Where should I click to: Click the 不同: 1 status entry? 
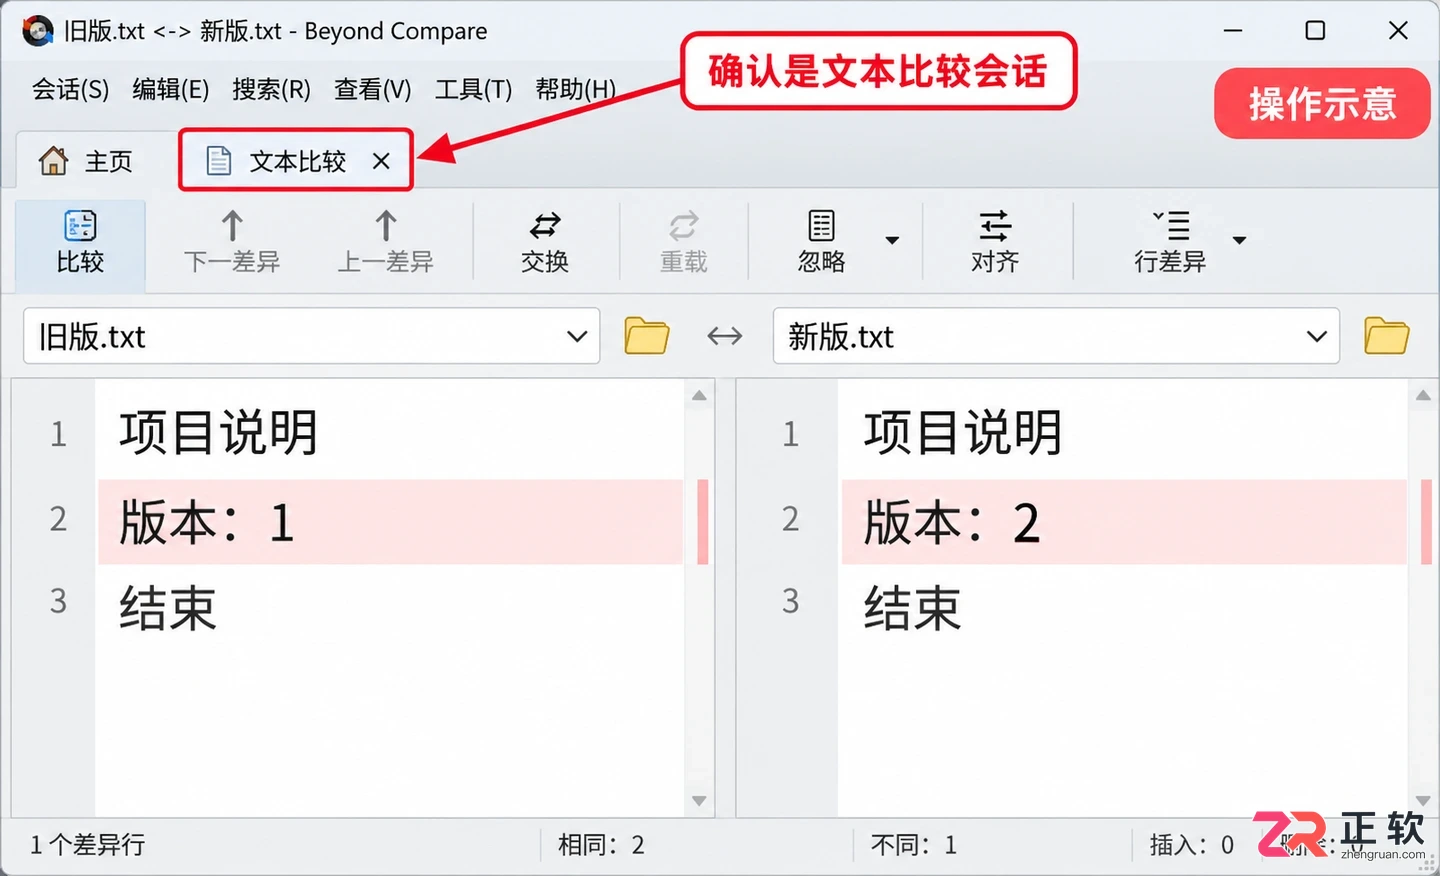(x=914, y=845)
